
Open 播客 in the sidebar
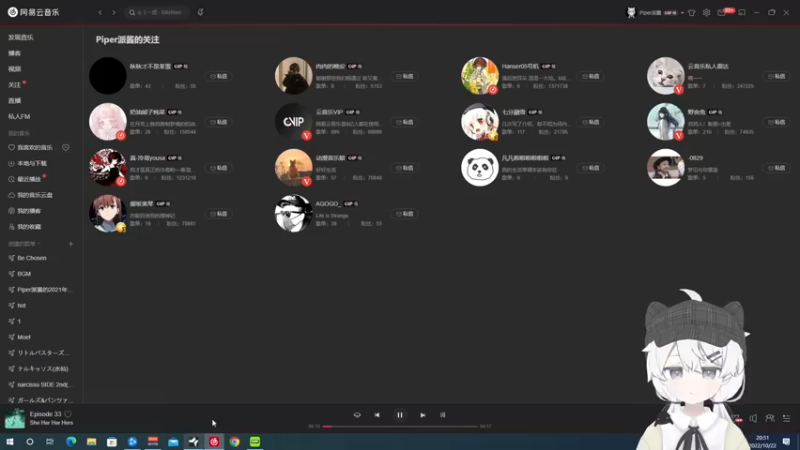[14, 53]
